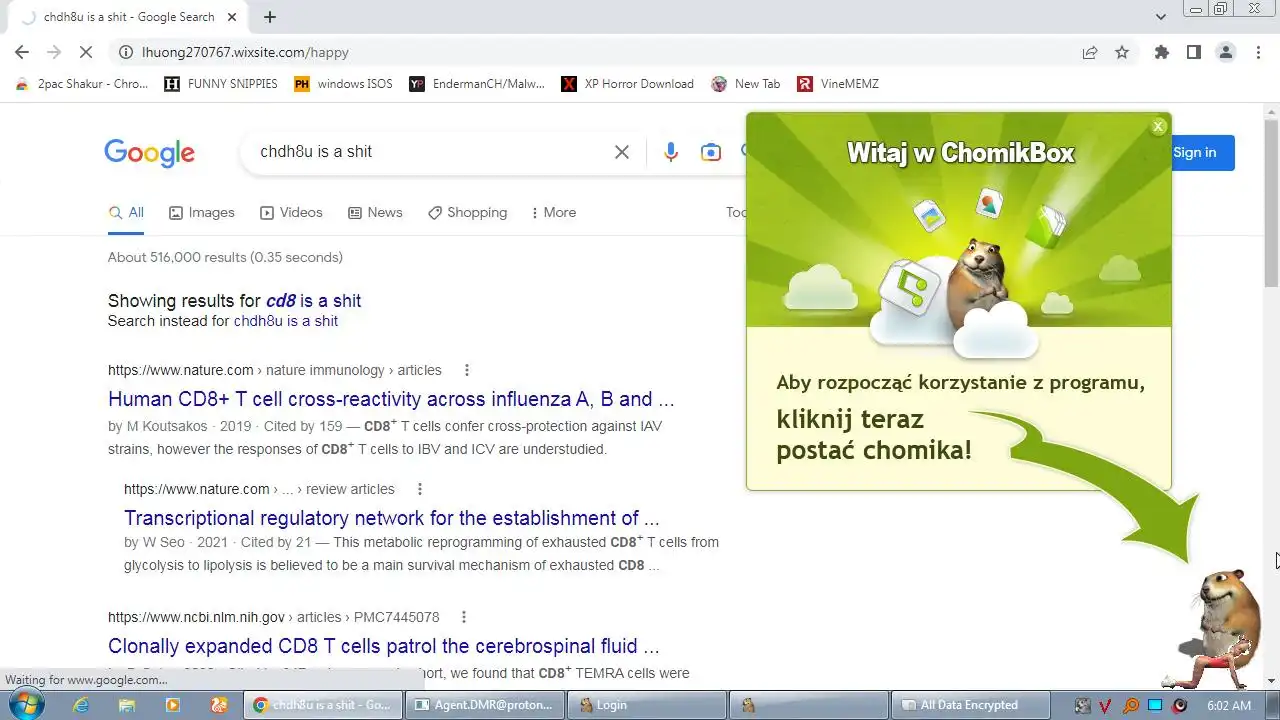Toggle the Chrome side panel icon
The image size is (1280, 720).
click(x=1193, y=52)
